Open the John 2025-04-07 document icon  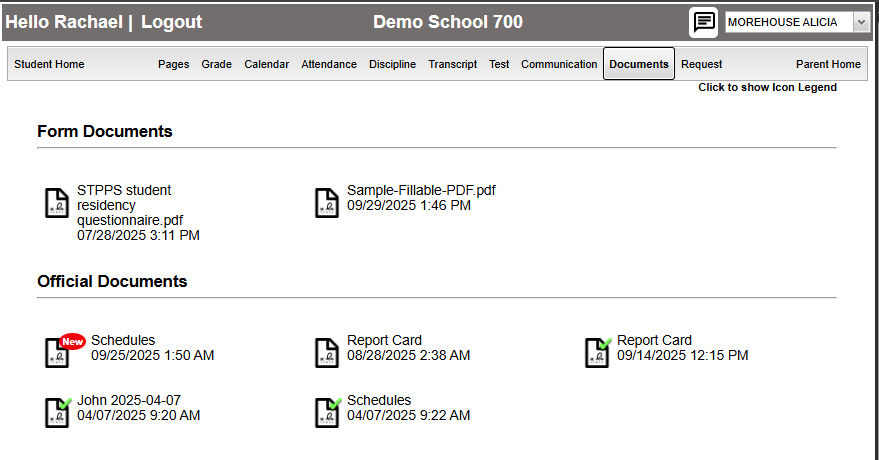pos(58,412)
